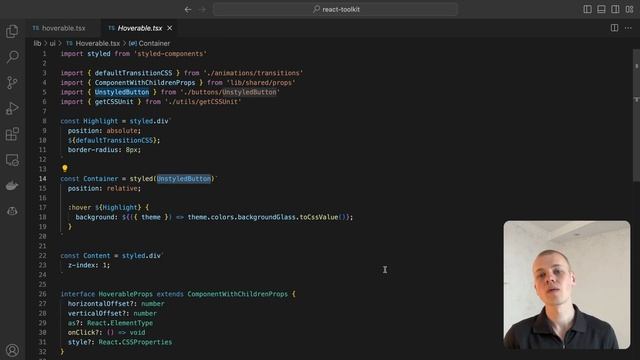Click React.ElementType on line 29
Image resolution: width=640 pixels, height=360 pixels.
tap(120, 323)
